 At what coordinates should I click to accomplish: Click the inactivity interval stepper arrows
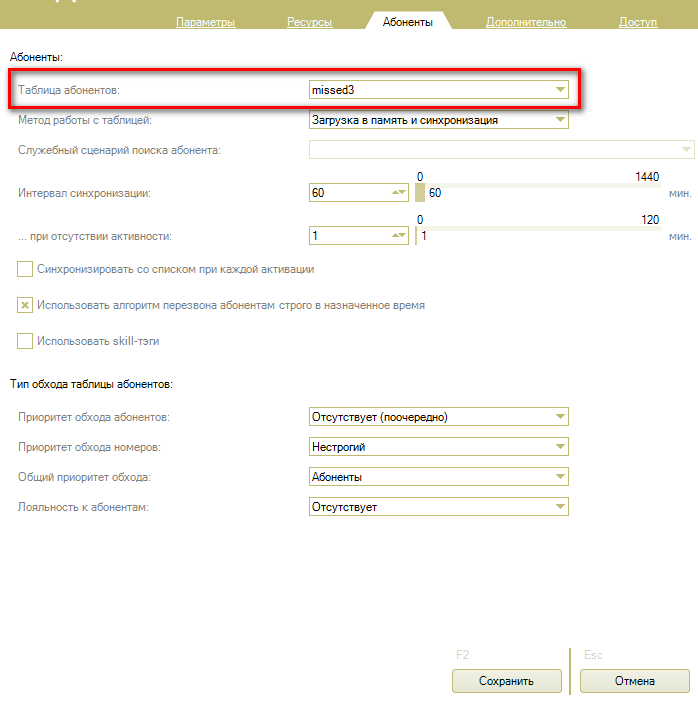[x=399, y=236]
